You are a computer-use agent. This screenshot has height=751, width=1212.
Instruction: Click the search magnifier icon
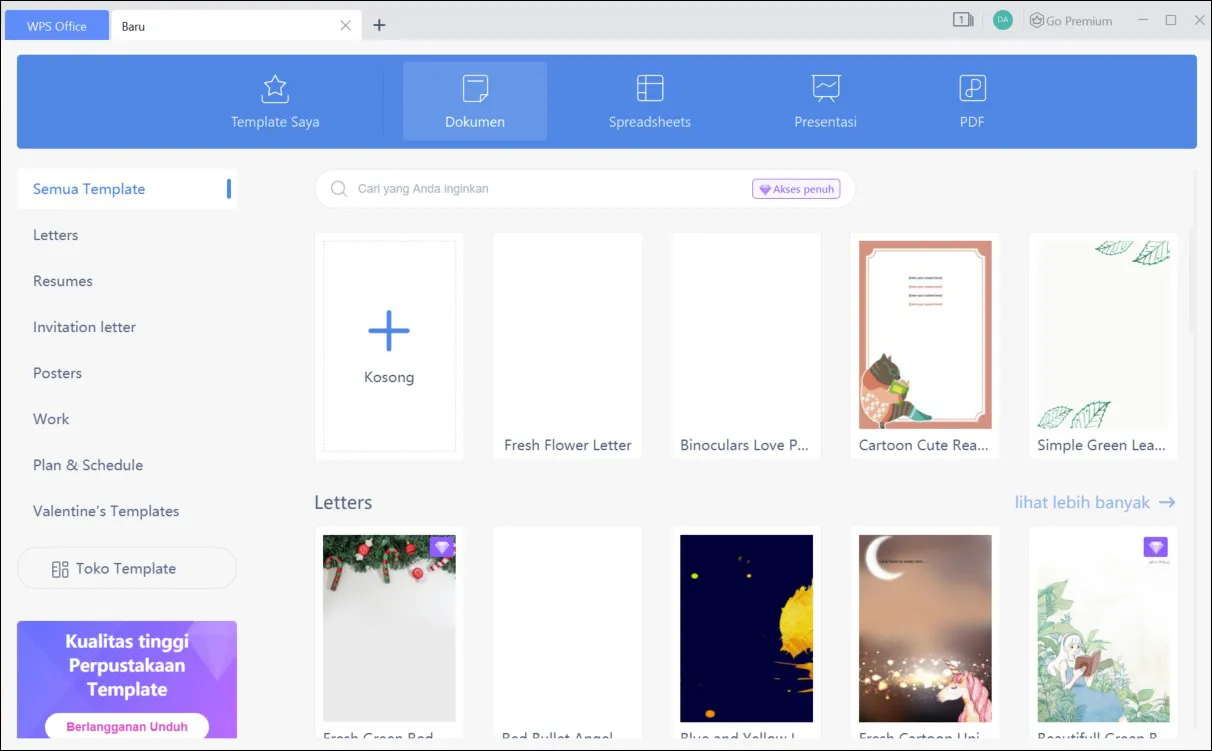coord(339,188)
